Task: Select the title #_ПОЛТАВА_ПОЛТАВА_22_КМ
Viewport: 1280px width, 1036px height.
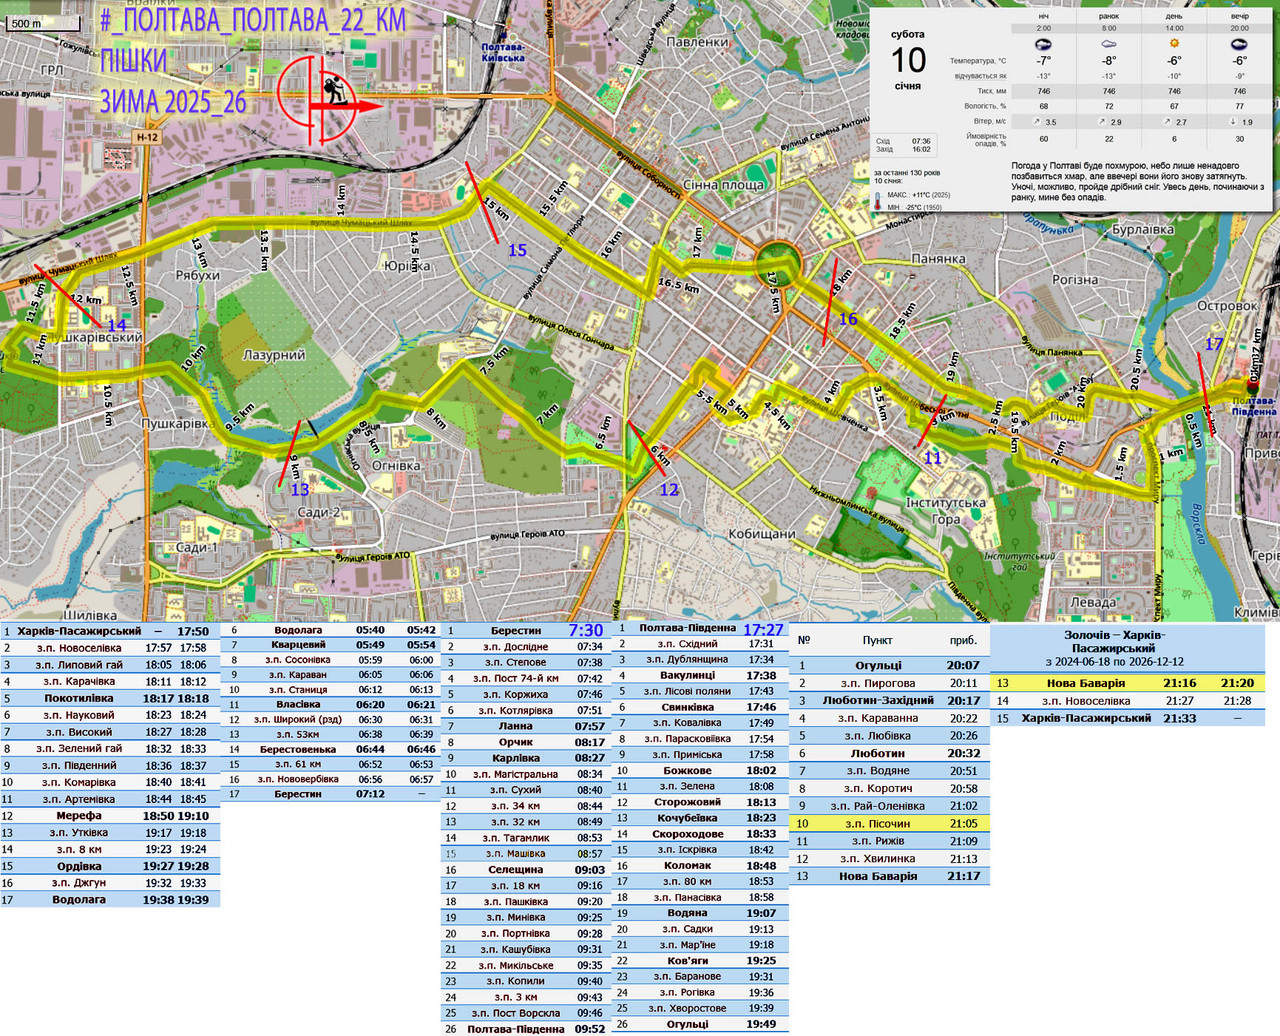Action: [254, 21]
